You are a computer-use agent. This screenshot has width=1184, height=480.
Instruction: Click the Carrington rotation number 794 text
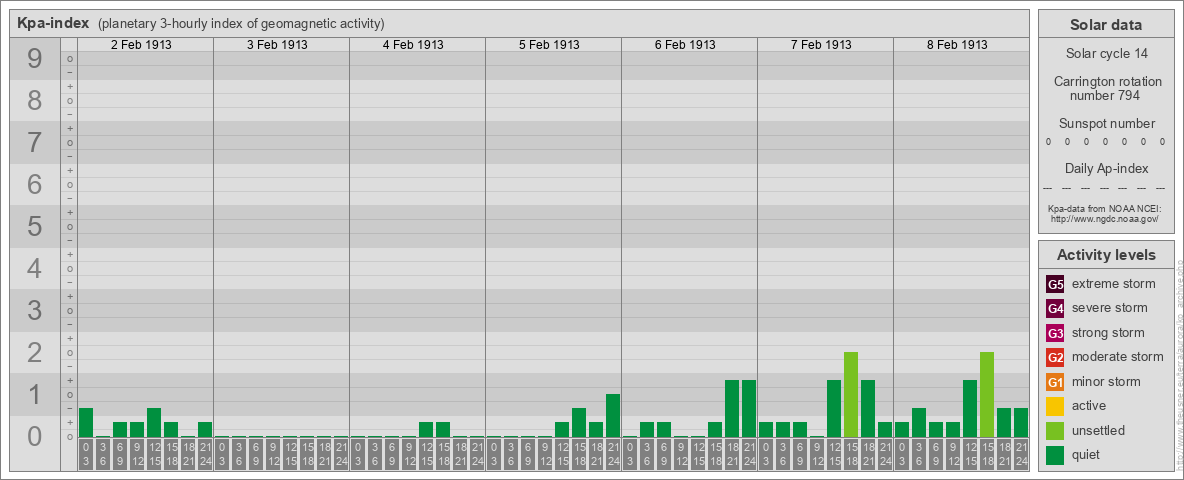1106,88
